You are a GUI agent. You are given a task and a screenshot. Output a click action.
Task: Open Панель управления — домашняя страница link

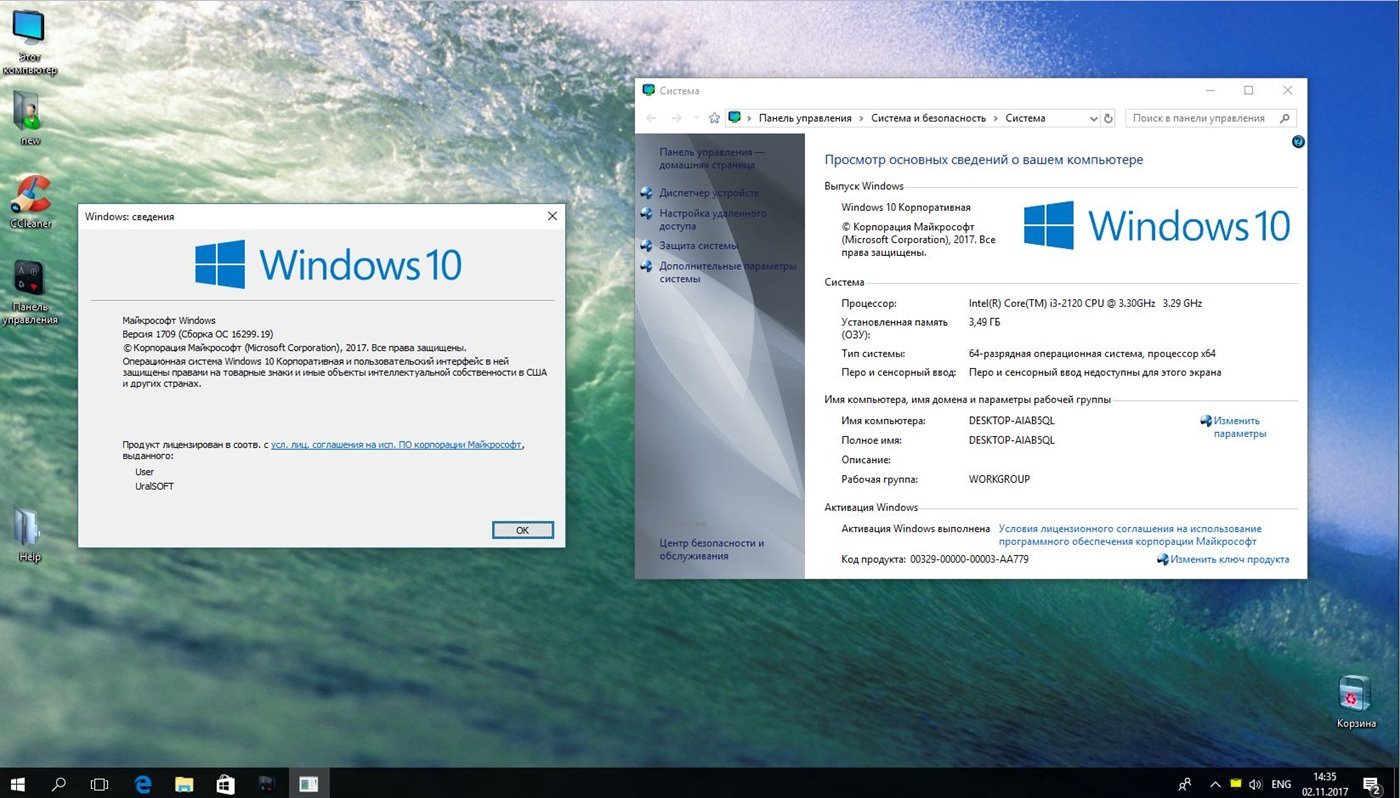712,158
